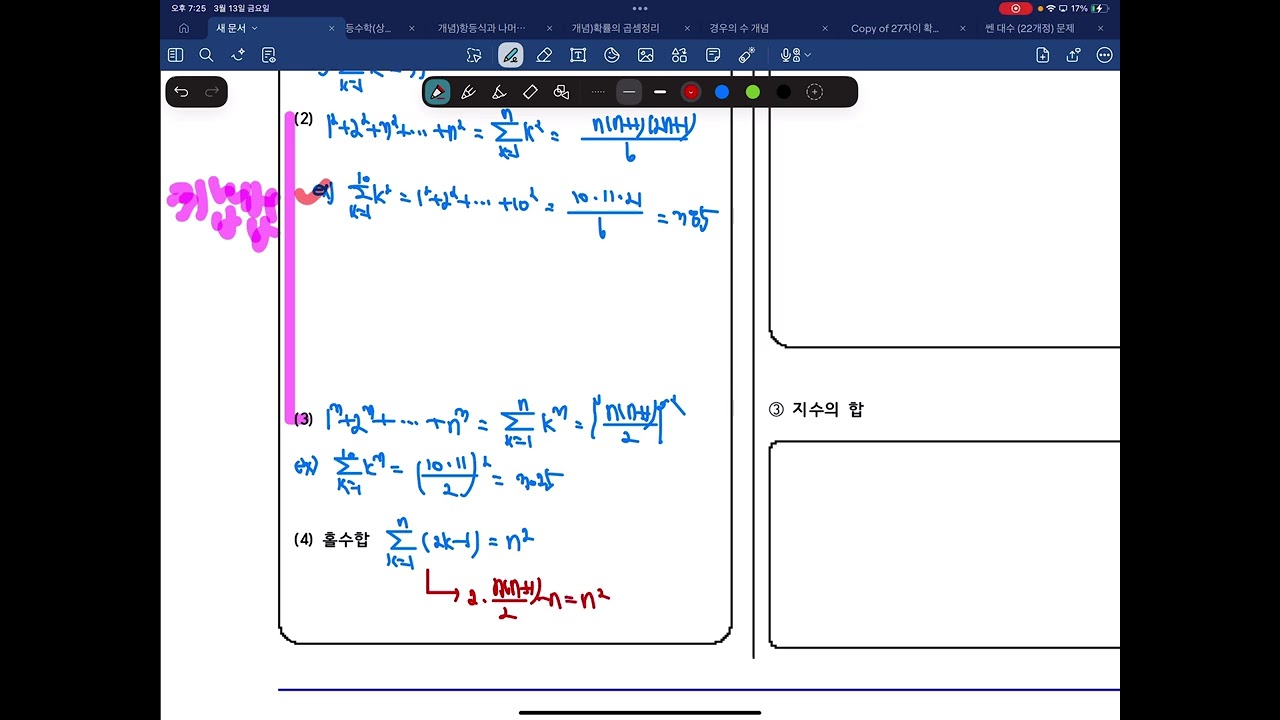Tap the ③ 지수의 합 heading

click(x=816, y=409)
